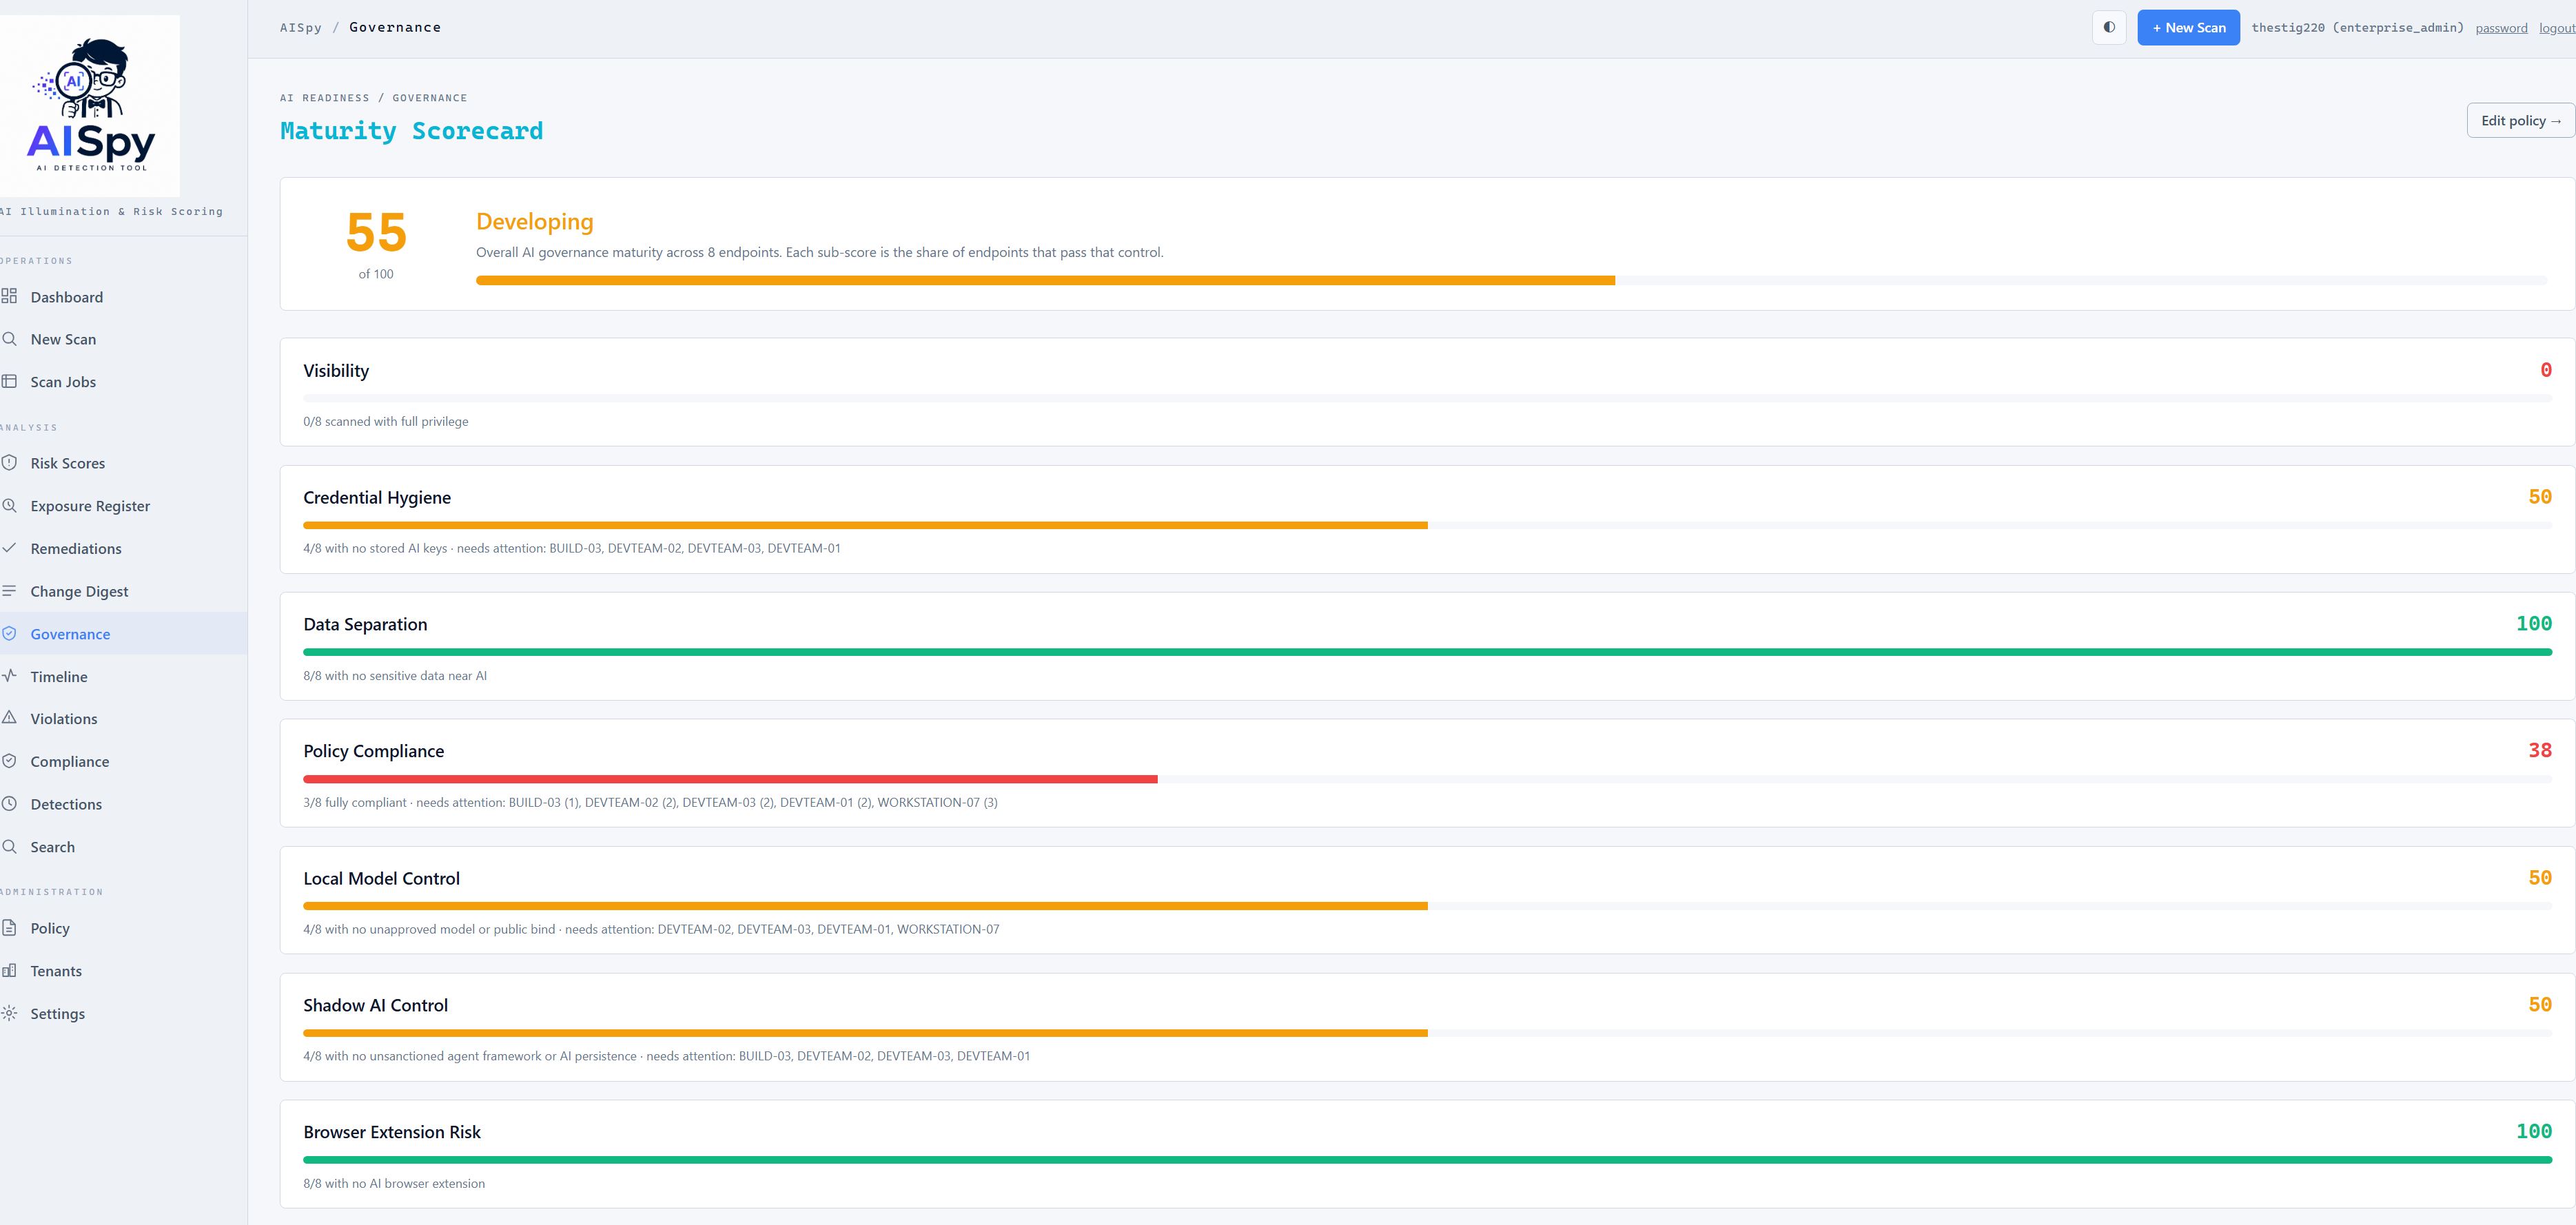Open Remediations from sidebar
Screen dimensions: 2576x1225
point(124,549)
